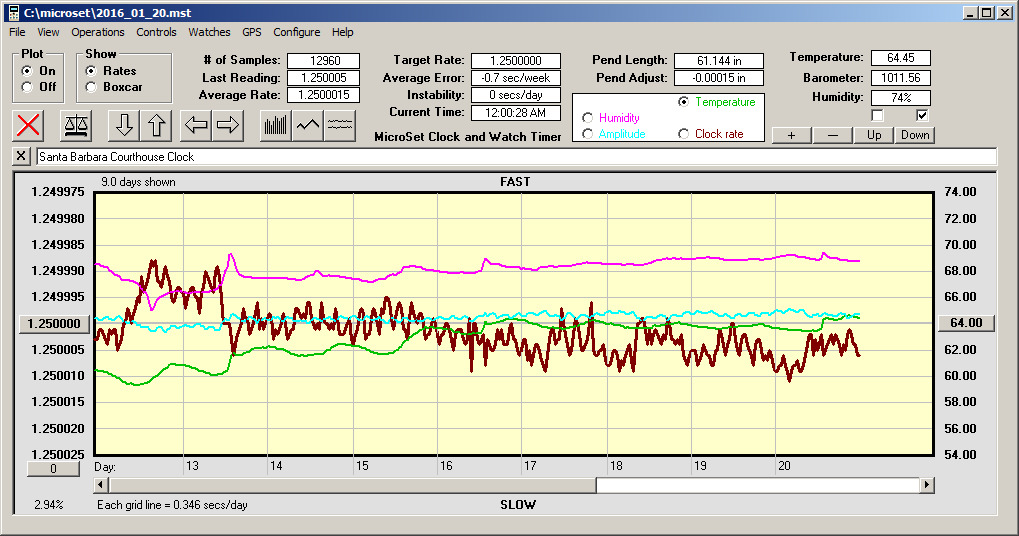Click the balance scale icon
Viewport: 1019px width, 536px height.
(x=75, y=125)
